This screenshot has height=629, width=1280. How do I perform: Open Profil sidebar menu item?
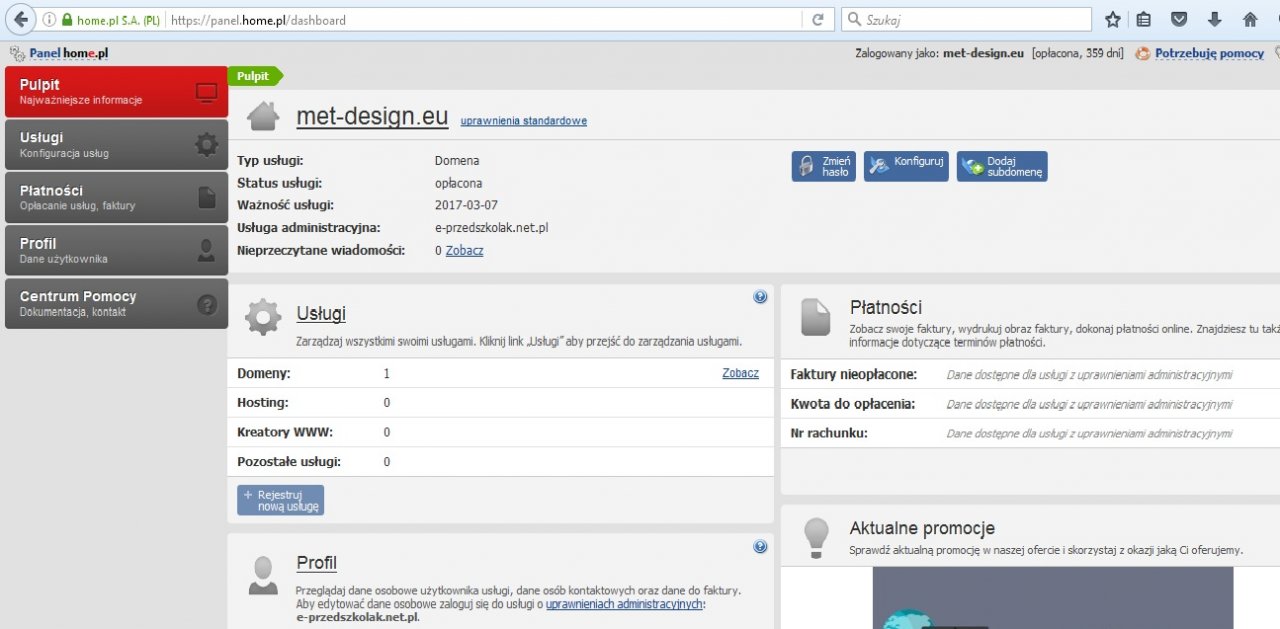coord(116,251)
